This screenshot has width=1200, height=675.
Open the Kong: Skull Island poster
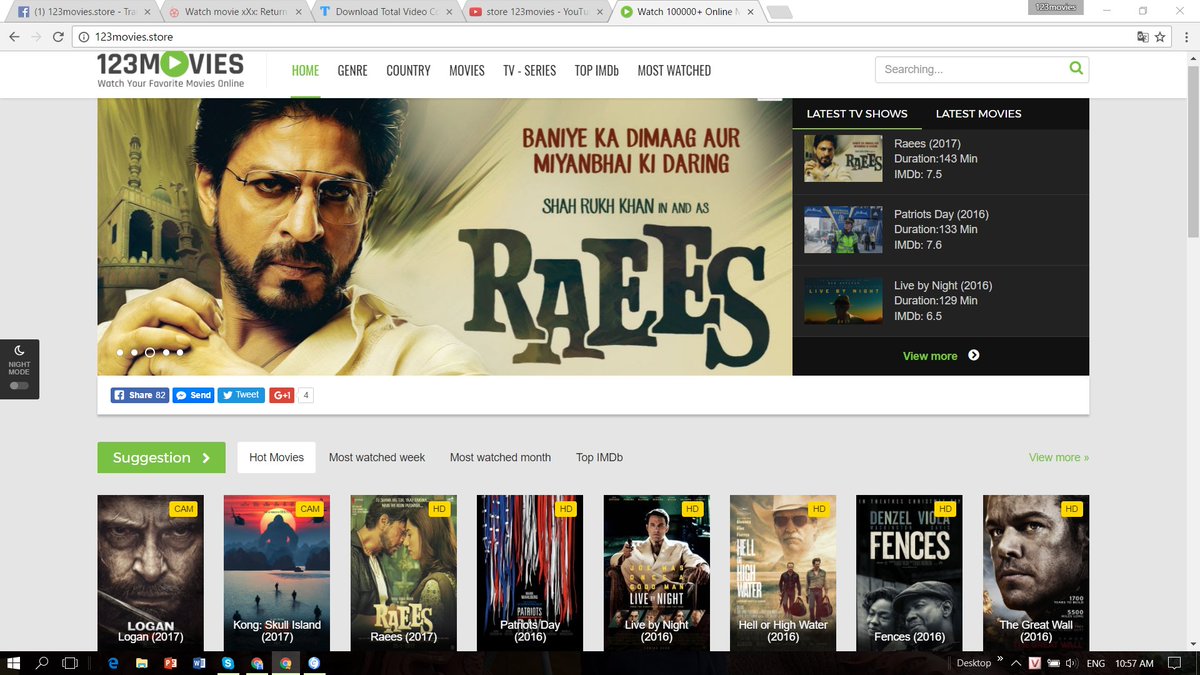[277, 572]
